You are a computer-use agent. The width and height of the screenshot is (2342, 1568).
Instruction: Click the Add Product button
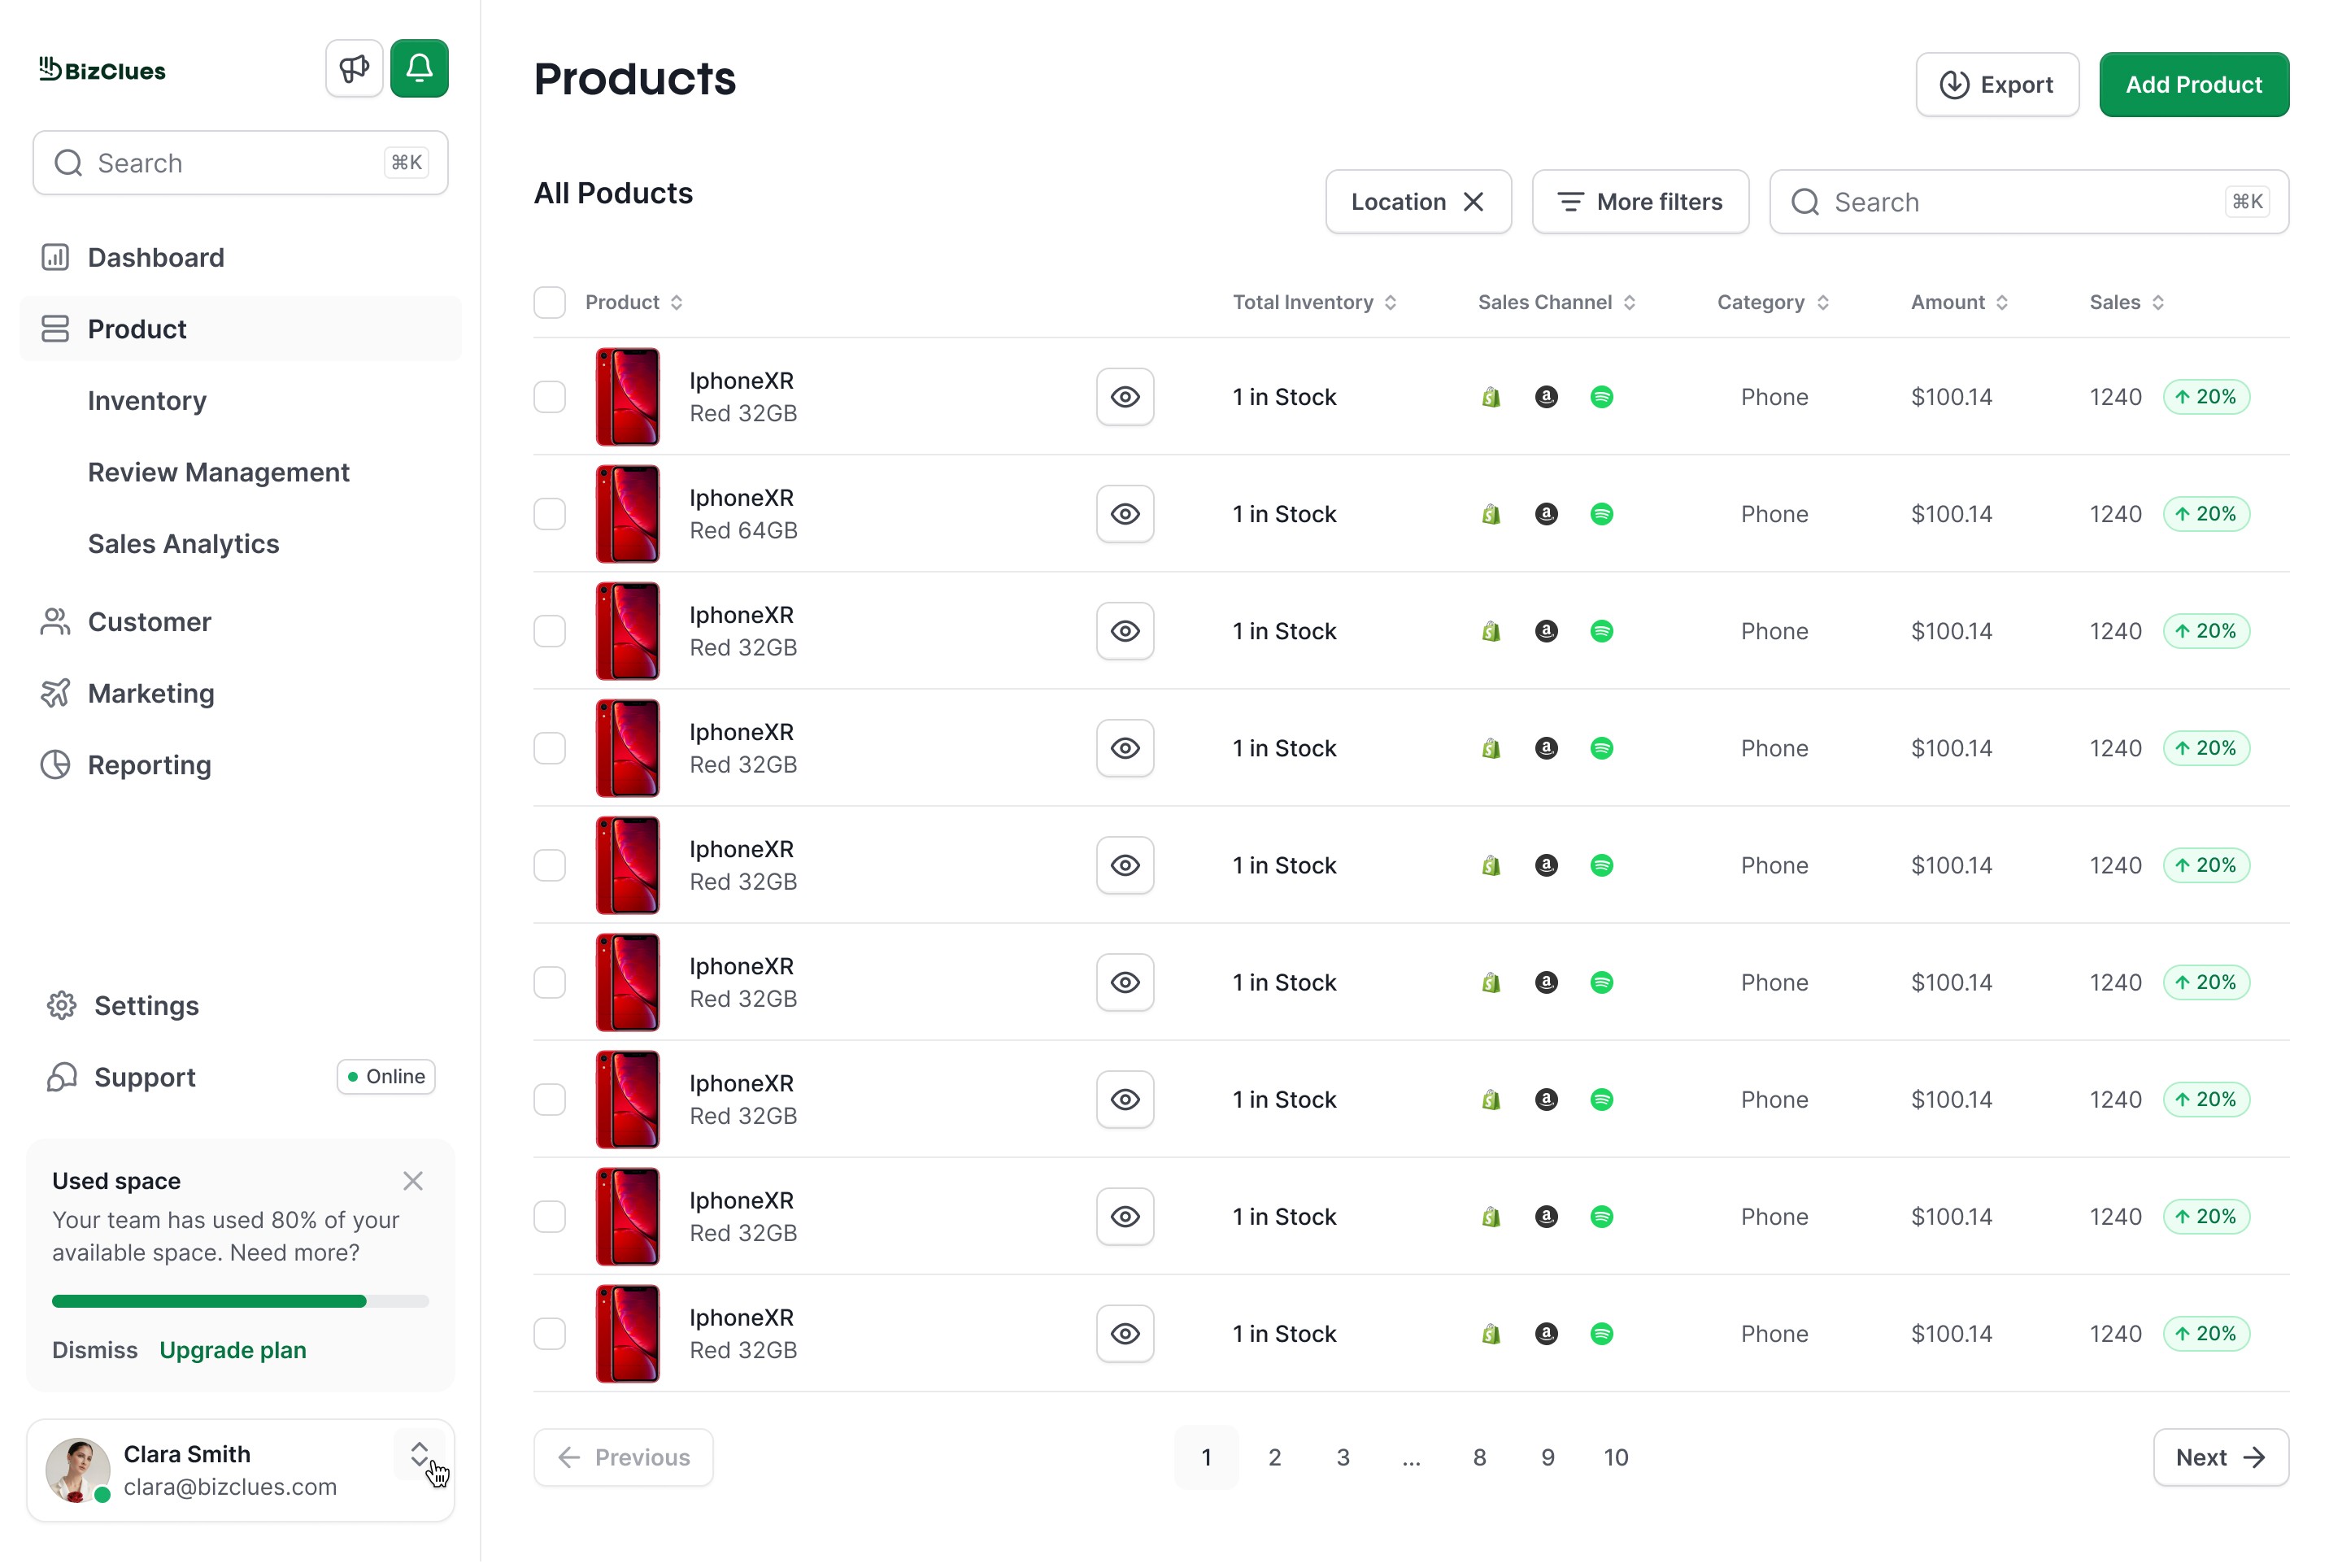[x=2196, y=85]
